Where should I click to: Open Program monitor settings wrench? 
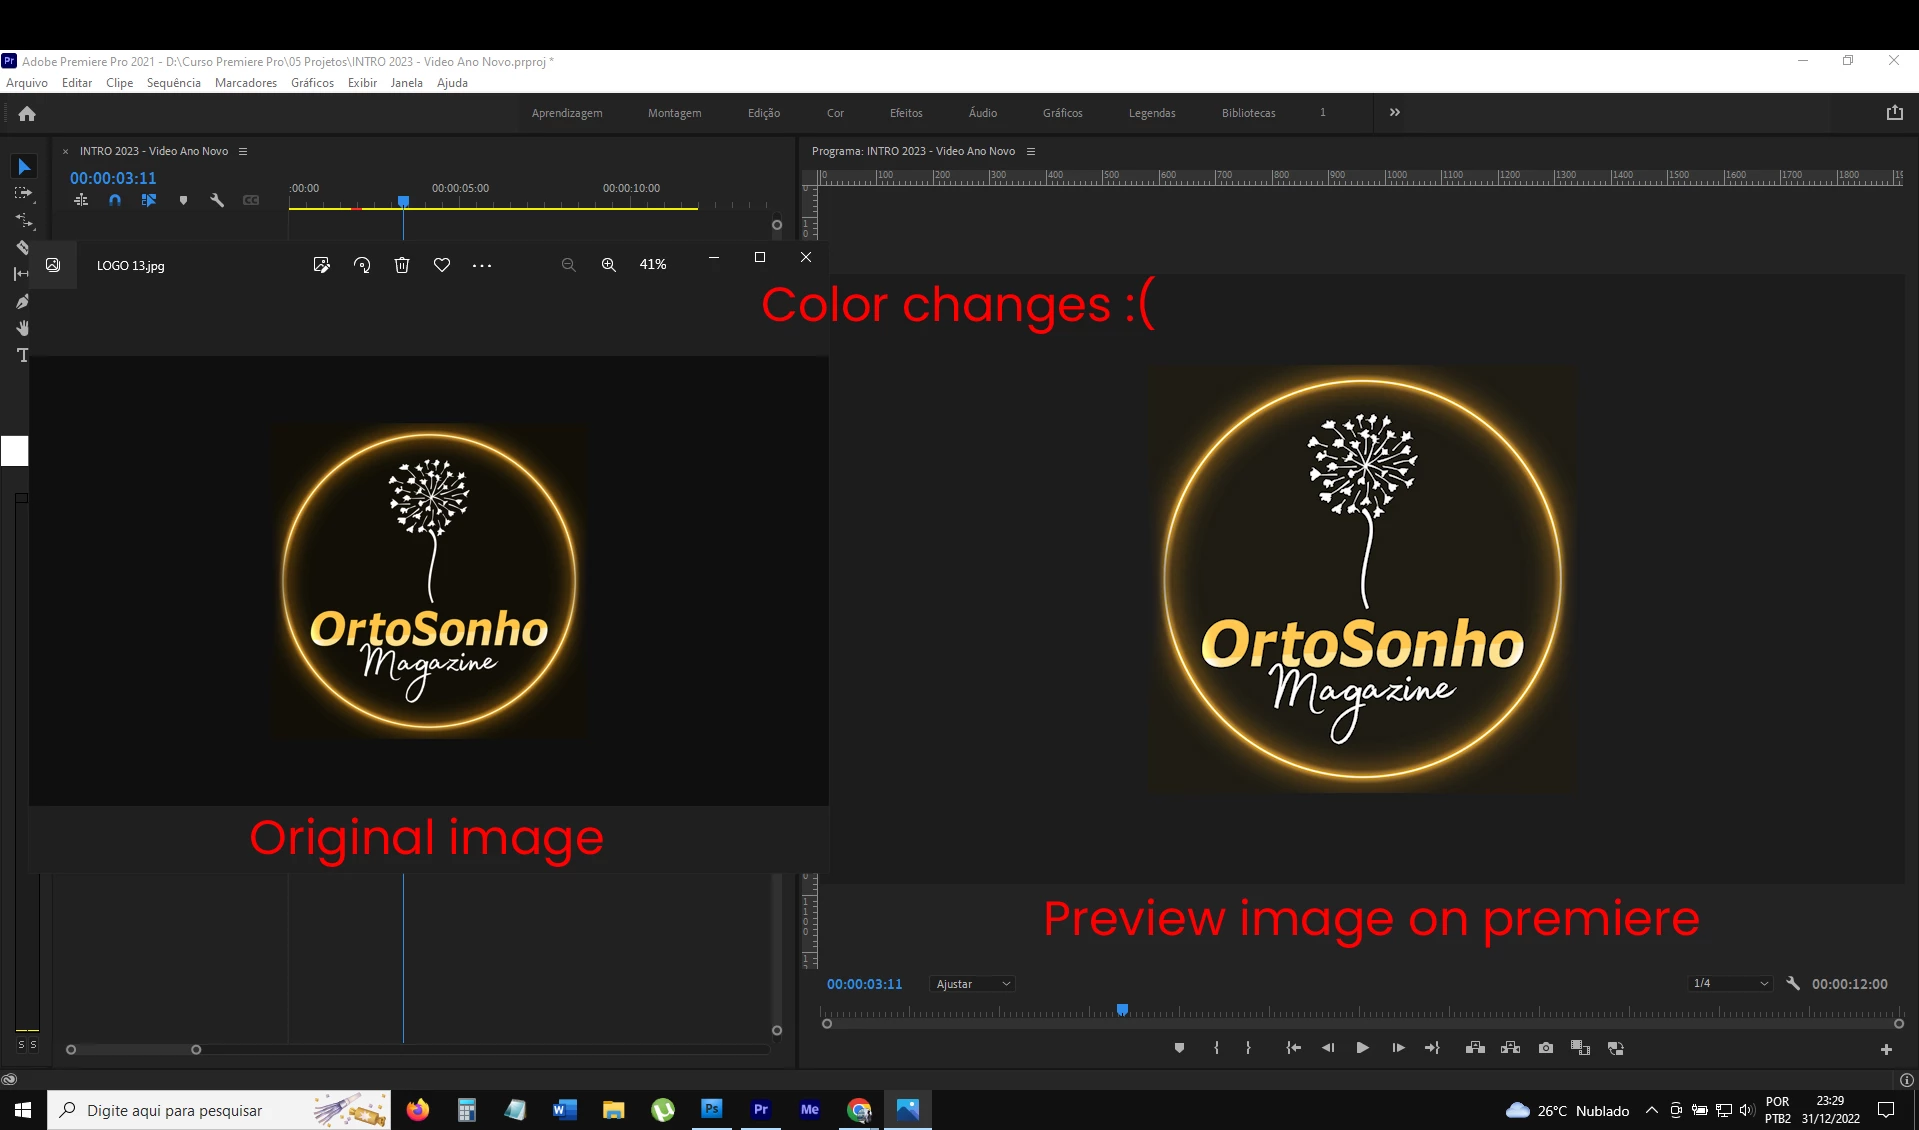[x=1793, y=984]
